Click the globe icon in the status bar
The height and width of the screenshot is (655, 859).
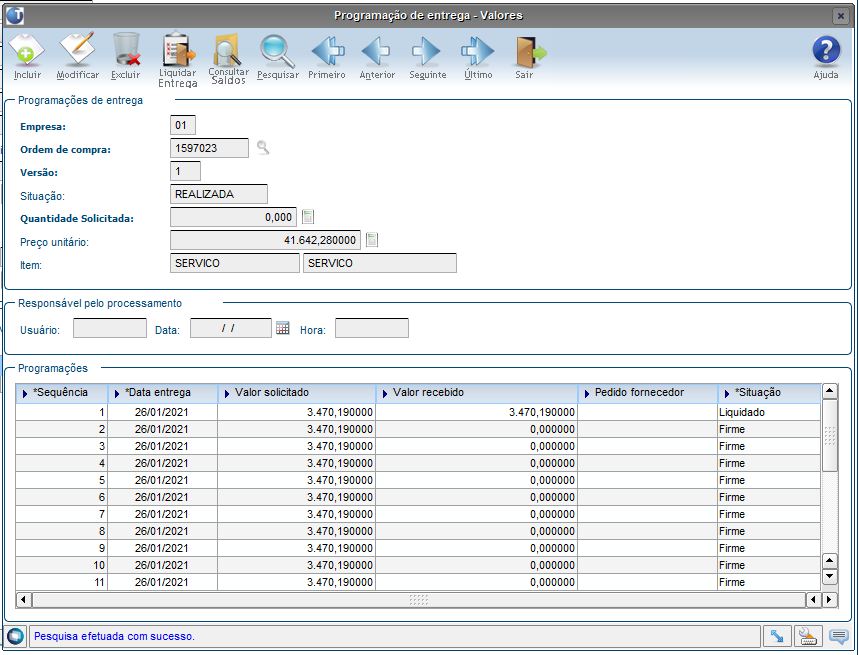point(15,636)
